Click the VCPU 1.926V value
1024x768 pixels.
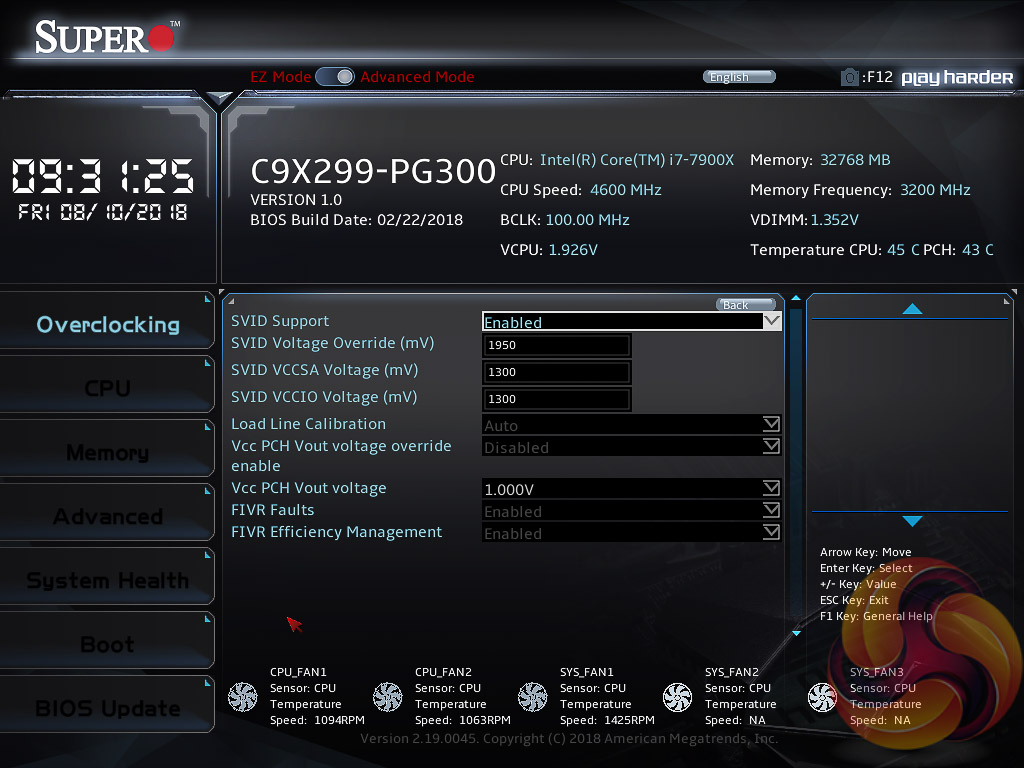click(573, 249)
